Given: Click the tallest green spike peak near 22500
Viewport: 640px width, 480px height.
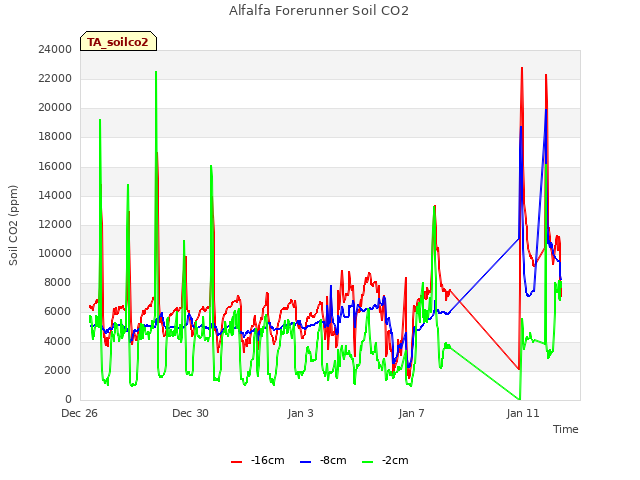Looking at the screenshot, I should (156, 72).
